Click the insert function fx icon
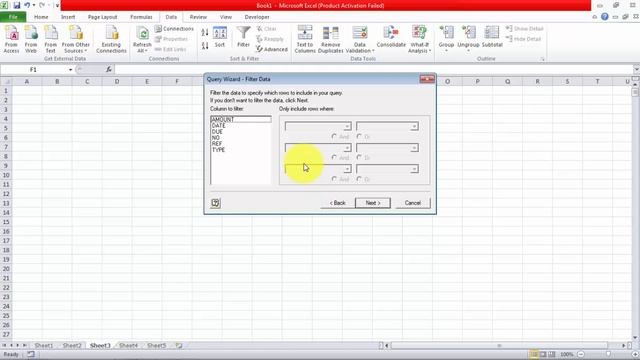 (x=109, y=69)
